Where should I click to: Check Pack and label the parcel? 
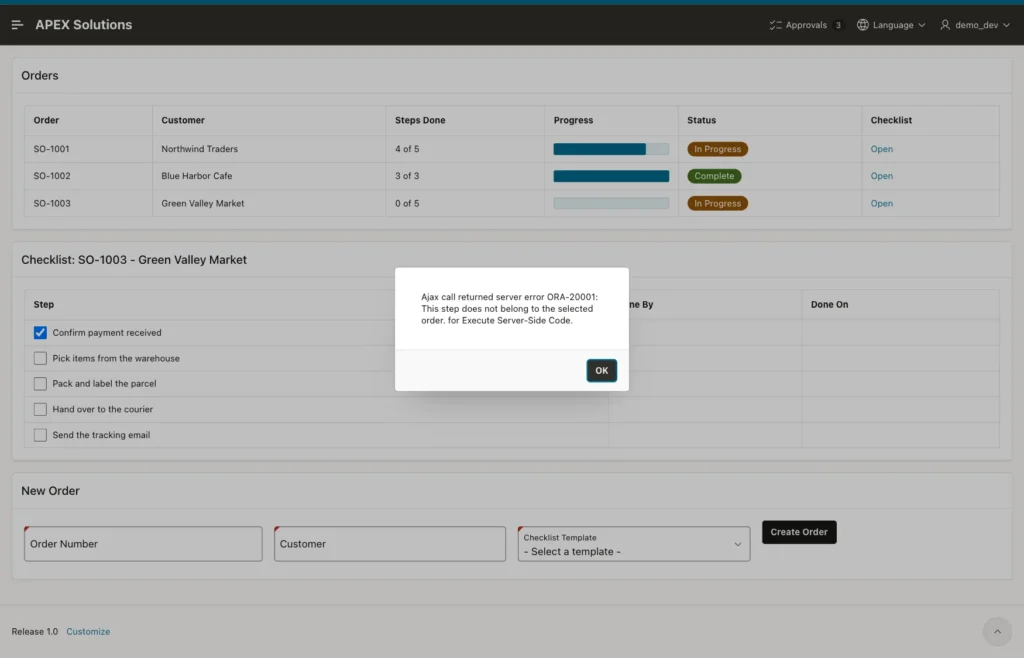point(40,383)
